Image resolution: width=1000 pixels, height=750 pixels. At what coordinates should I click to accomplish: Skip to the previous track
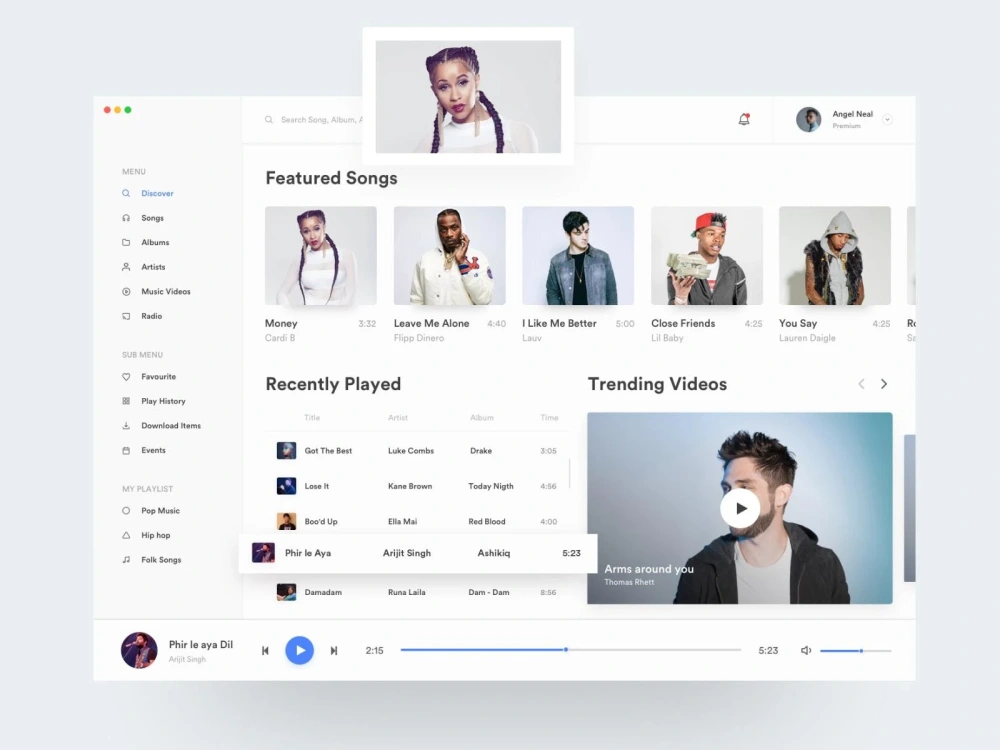click(265, 651)
